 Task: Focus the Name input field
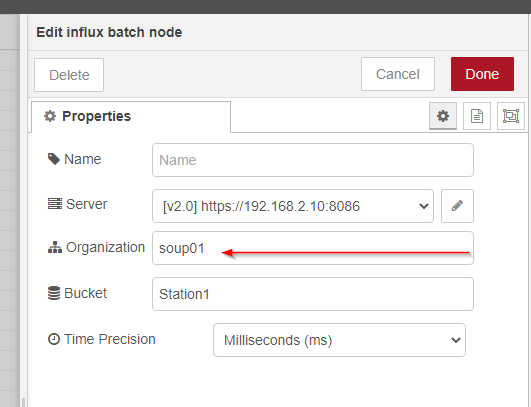313,160
